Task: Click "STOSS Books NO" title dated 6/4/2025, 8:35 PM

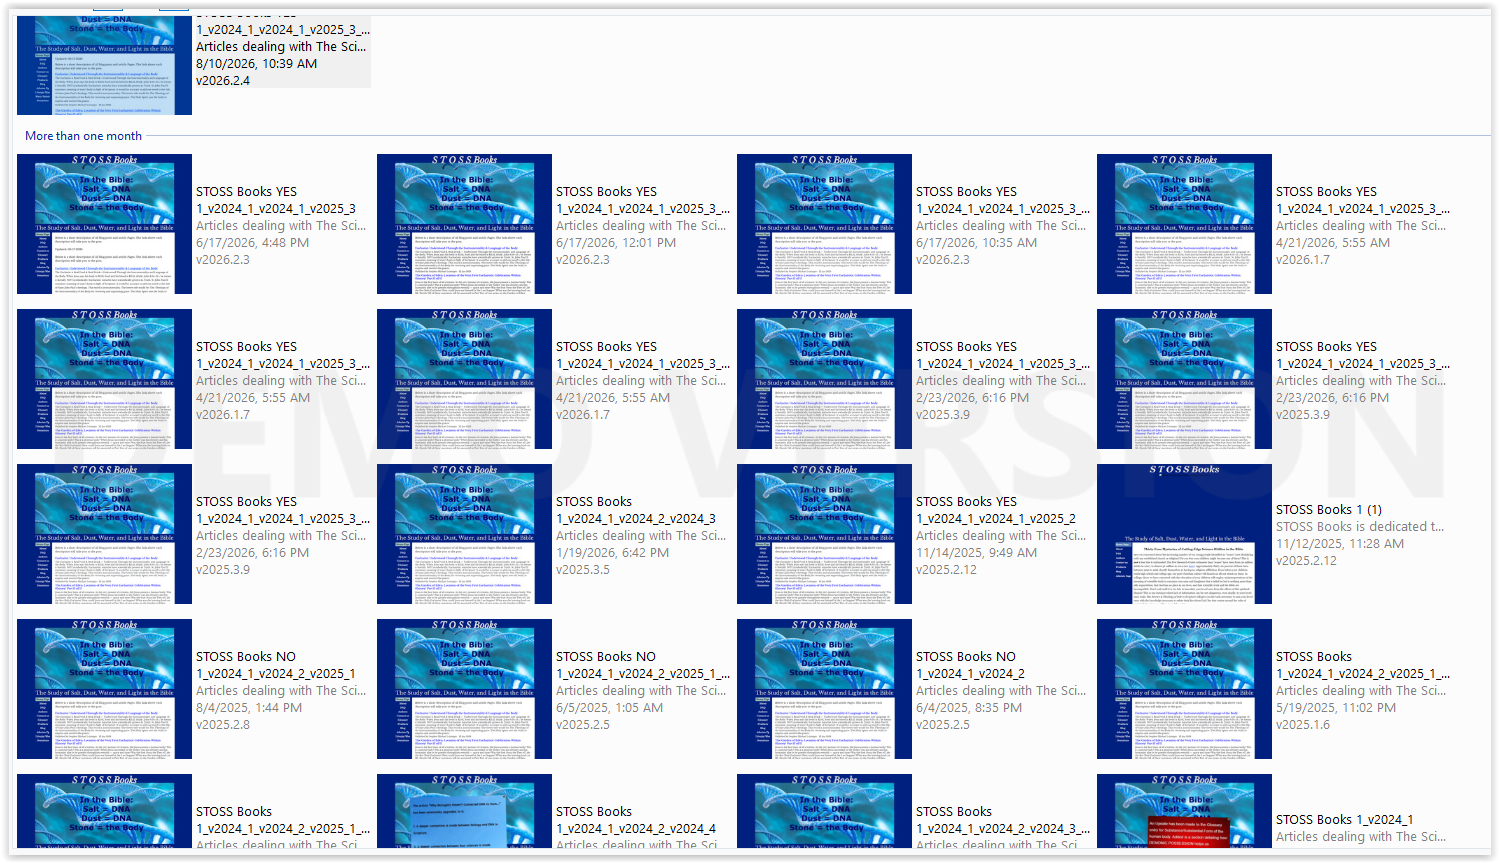Action: 966,656
